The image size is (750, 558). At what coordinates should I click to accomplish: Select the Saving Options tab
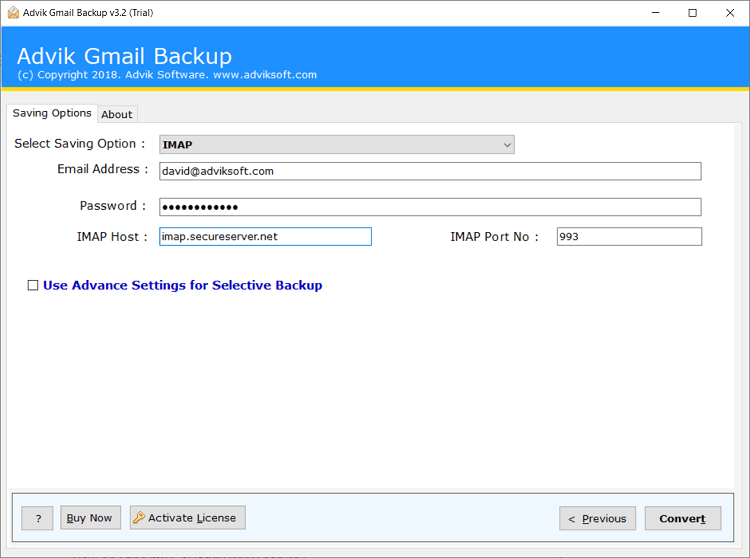click(52, 113)
